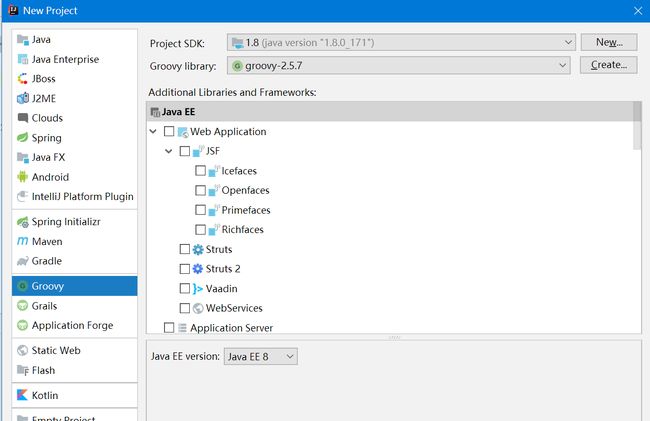This screenshot has height=421, width=650.
Task: Click New... button for Project SDK
Action: (609, 42)
